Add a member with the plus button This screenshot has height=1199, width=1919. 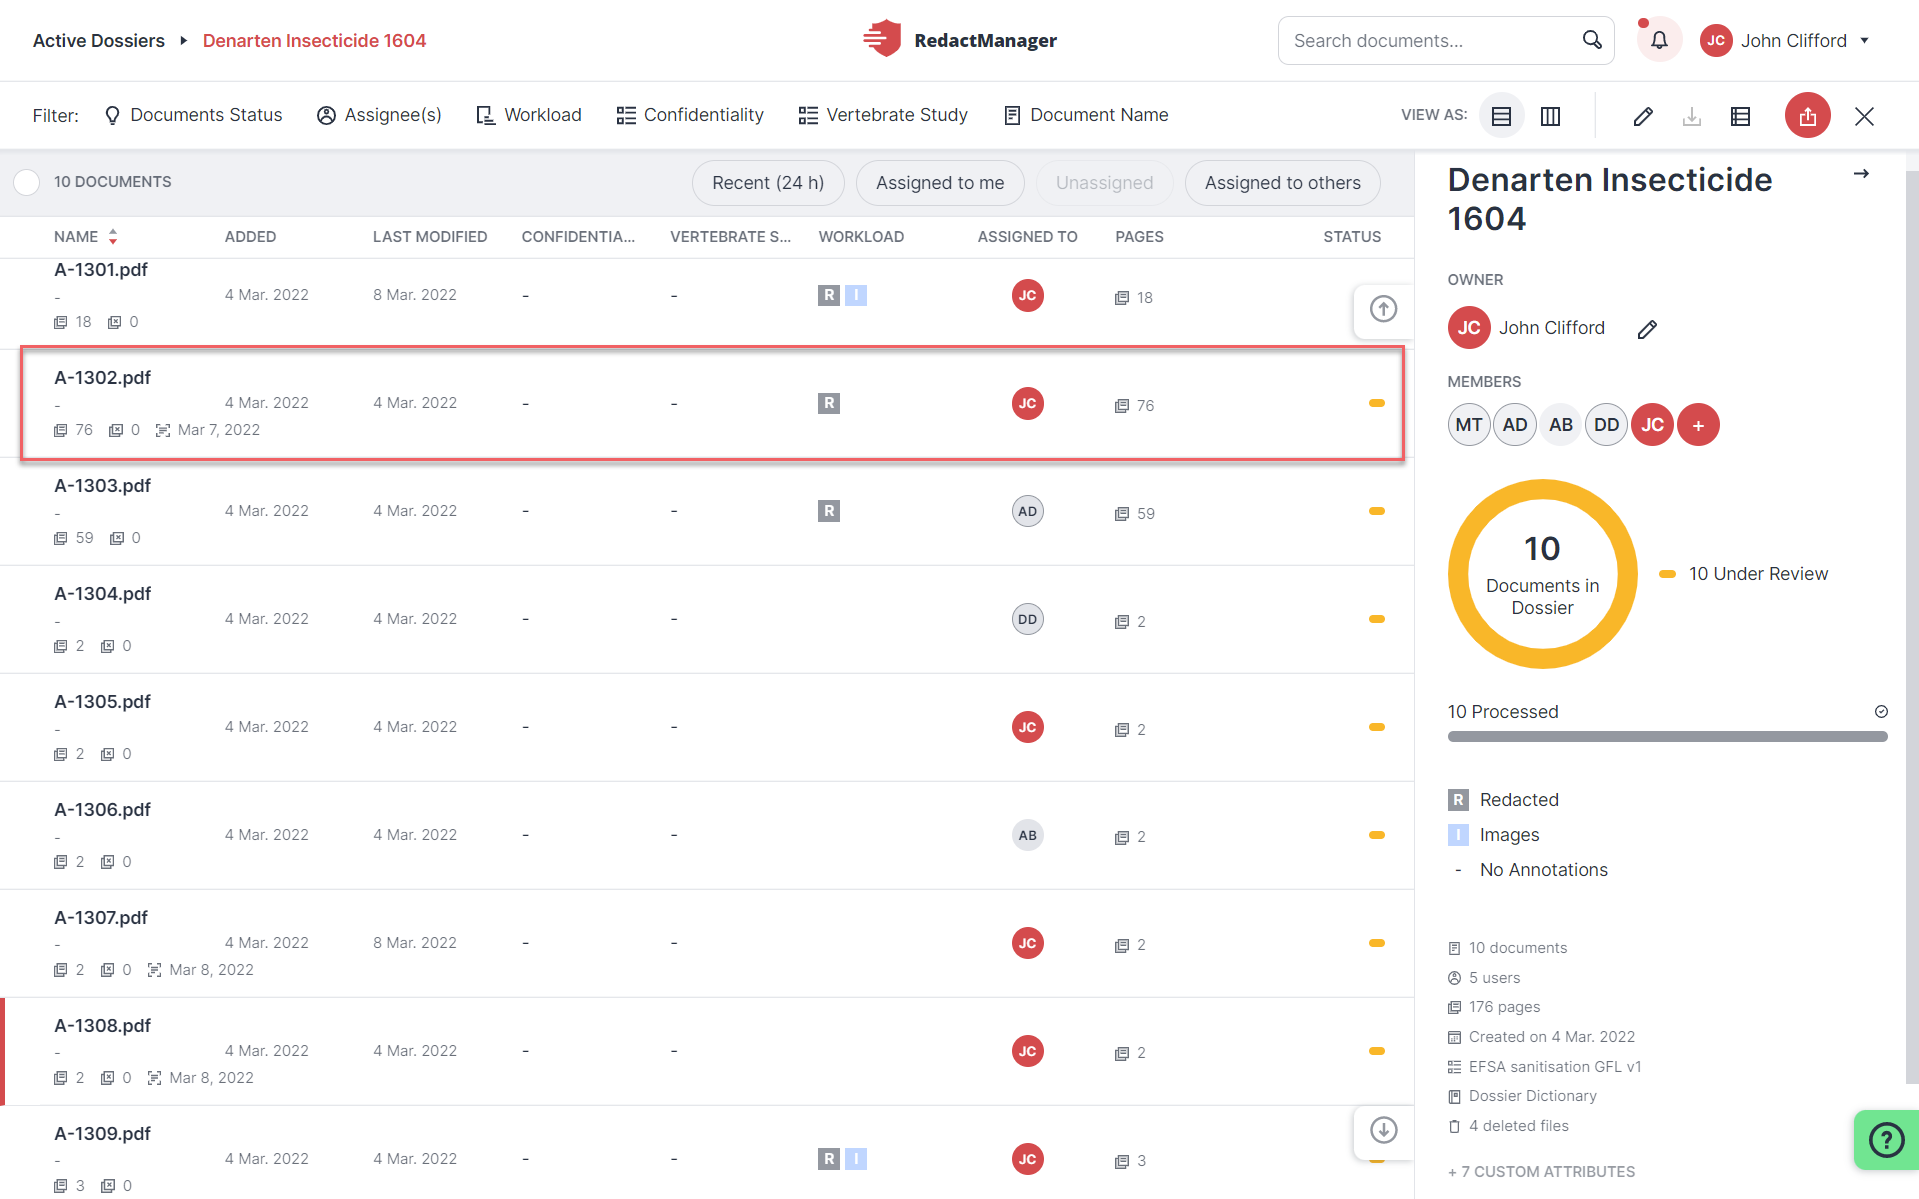point(1698,425)
